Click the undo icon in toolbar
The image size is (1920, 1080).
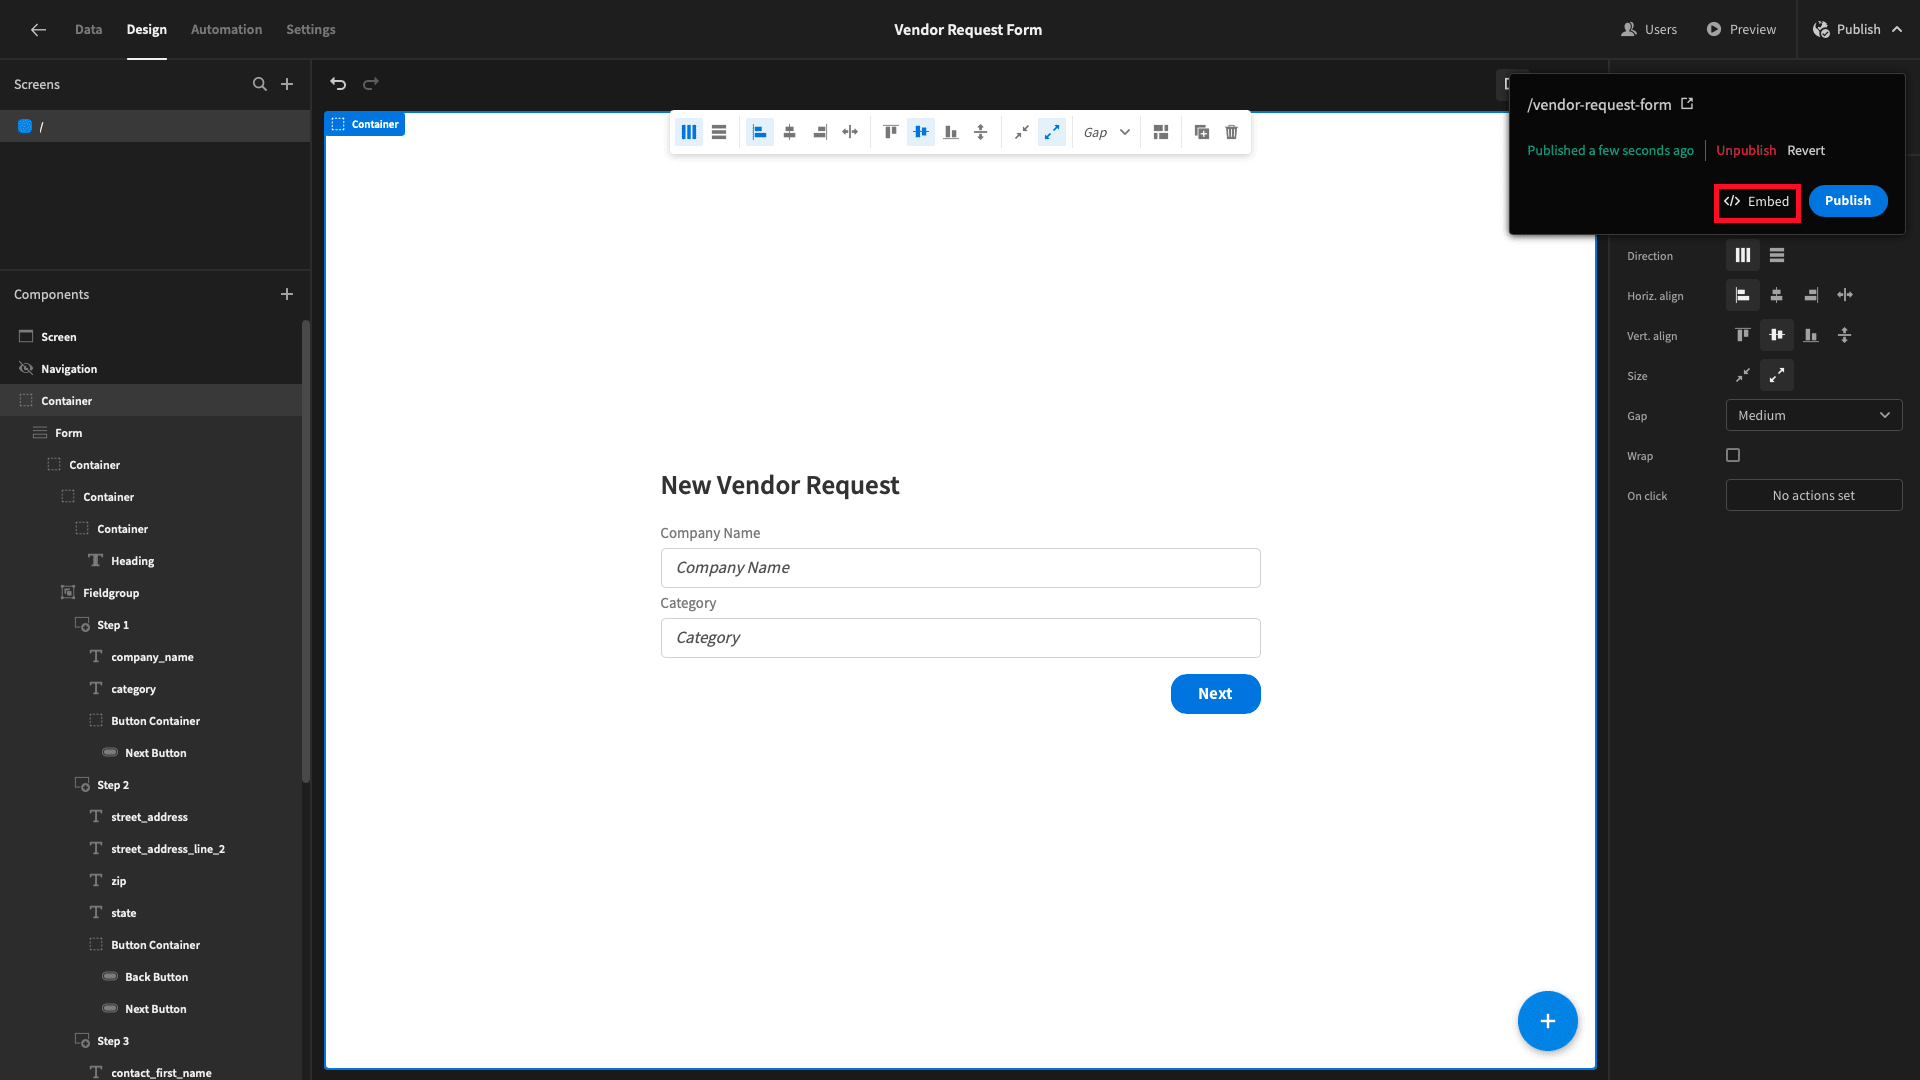click(338, 83)
